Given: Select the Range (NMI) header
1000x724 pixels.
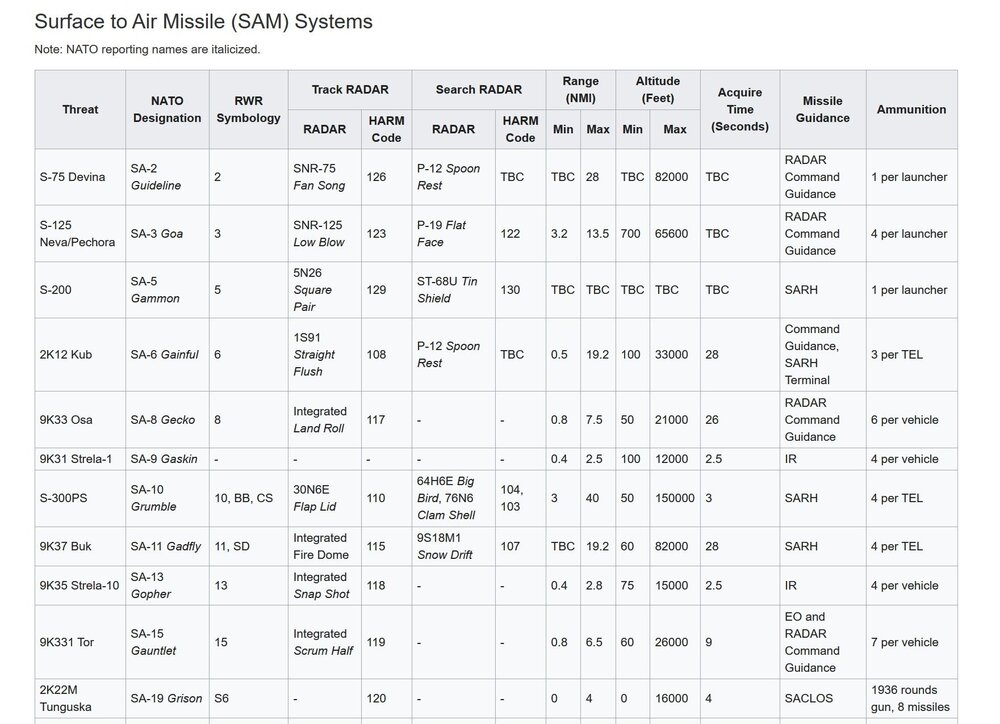Looking at the screenshot, I should (581, 89).
